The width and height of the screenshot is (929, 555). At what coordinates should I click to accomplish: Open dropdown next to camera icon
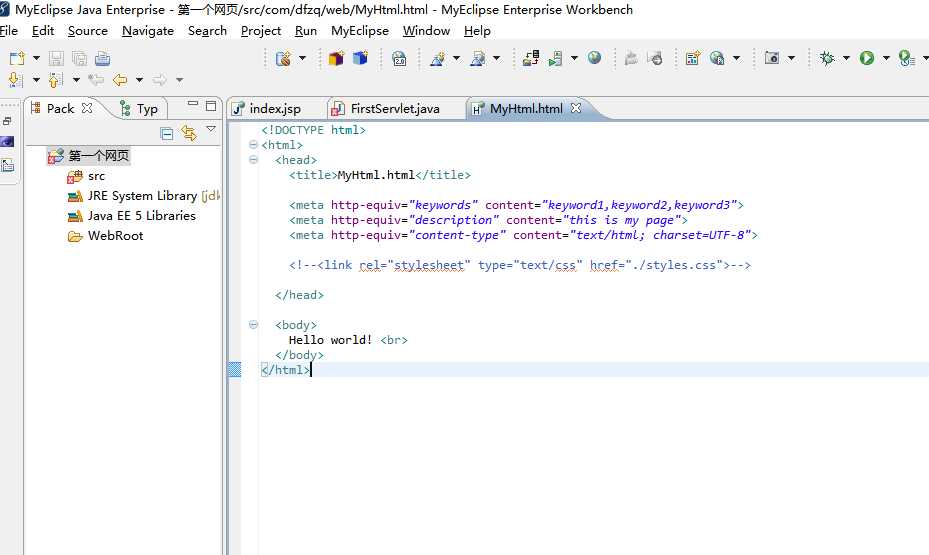(x=791, y=58)
